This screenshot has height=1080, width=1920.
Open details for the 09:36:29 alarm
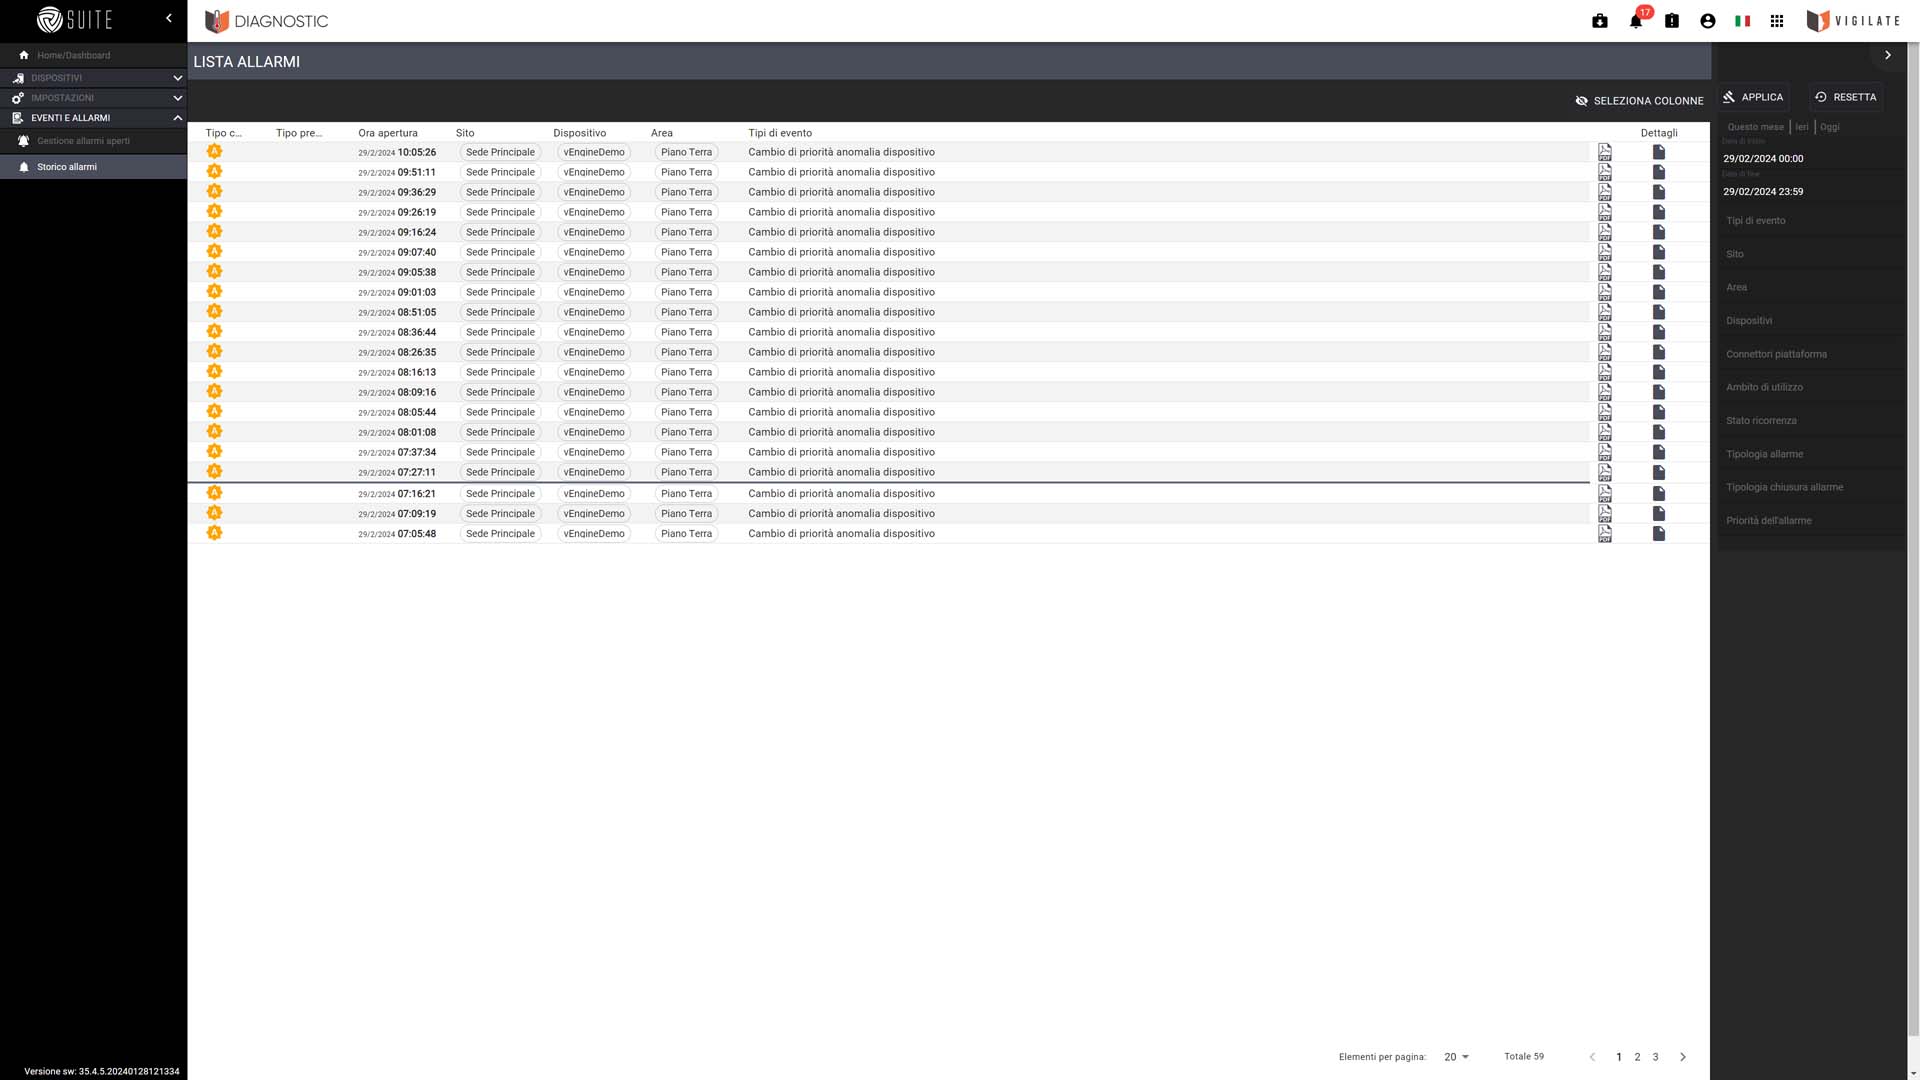tap(1659, 192)
